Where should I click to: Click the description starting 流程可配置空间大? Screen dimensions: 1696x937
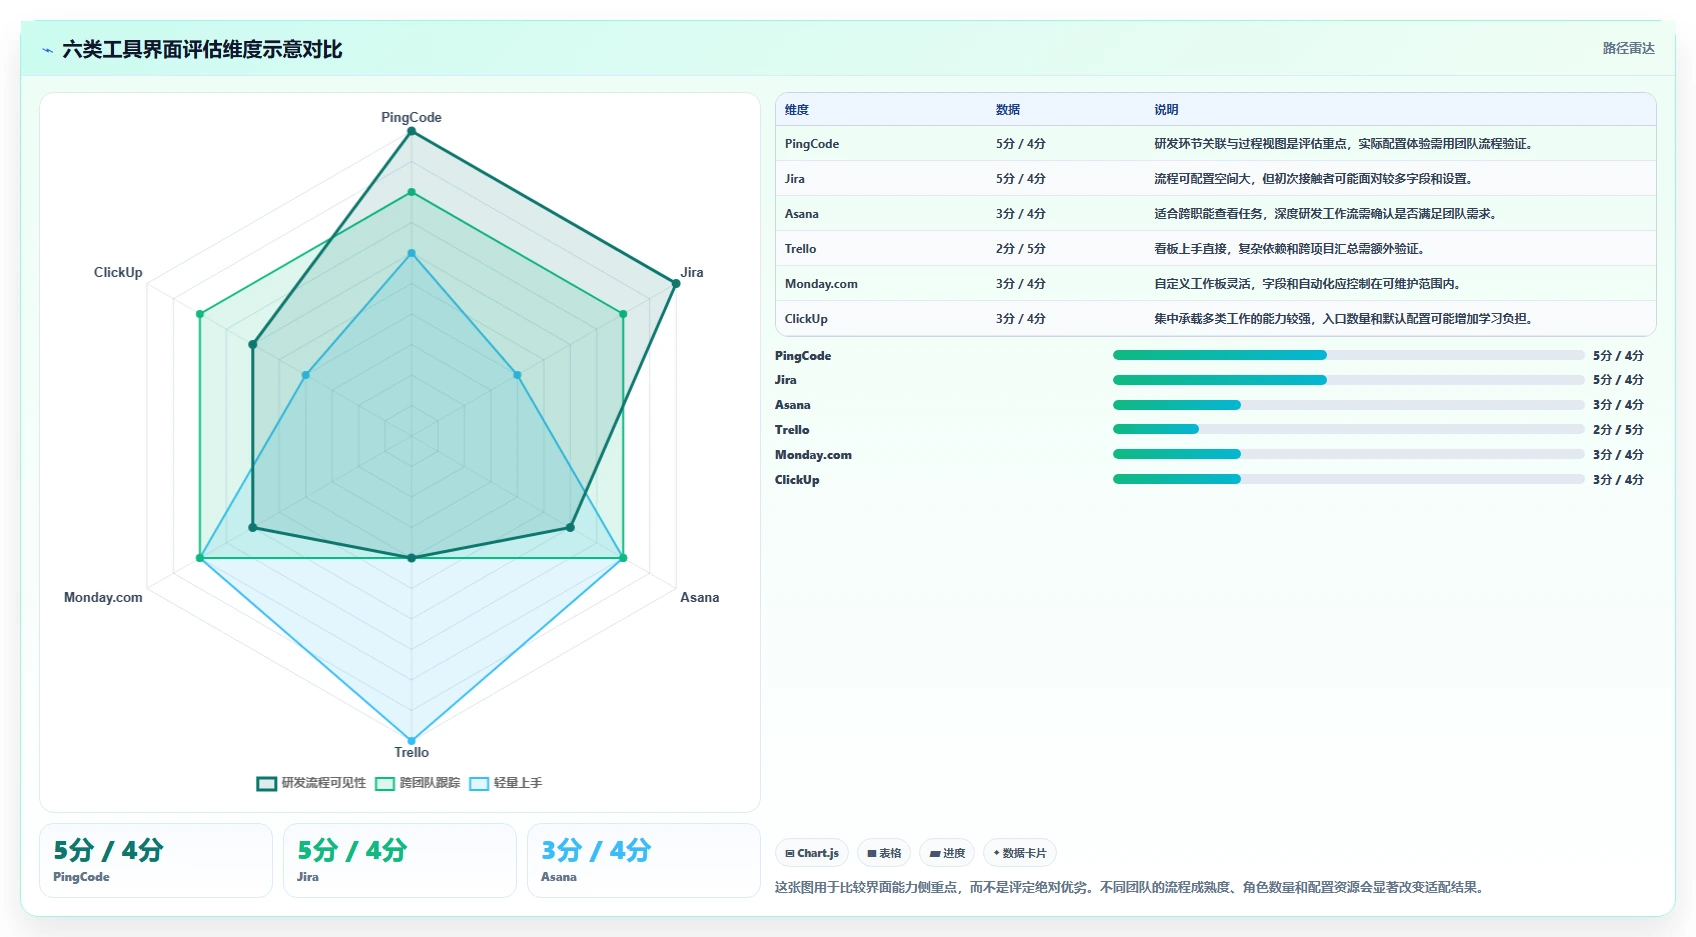1314,179
